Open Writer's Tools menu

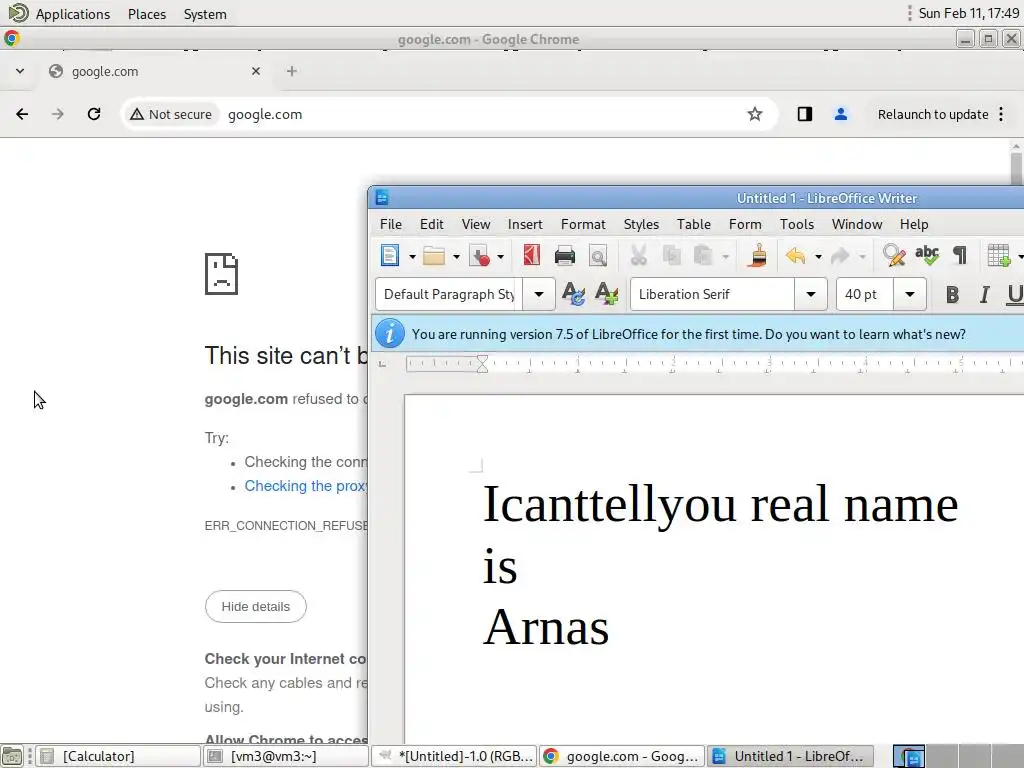click(x=797, y=224)
